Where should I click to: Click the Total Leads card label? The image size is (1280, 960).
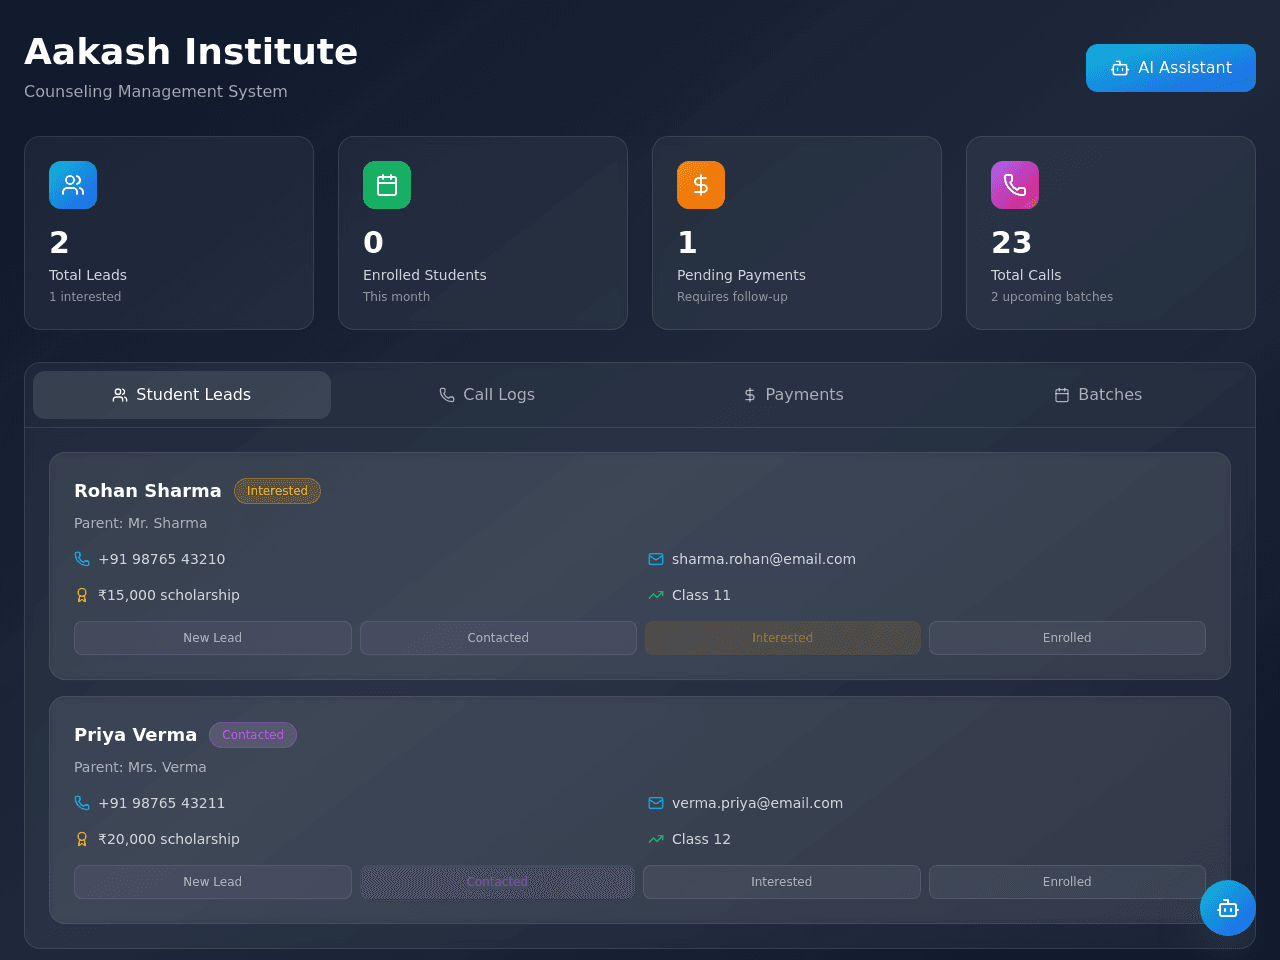(88, 275)
